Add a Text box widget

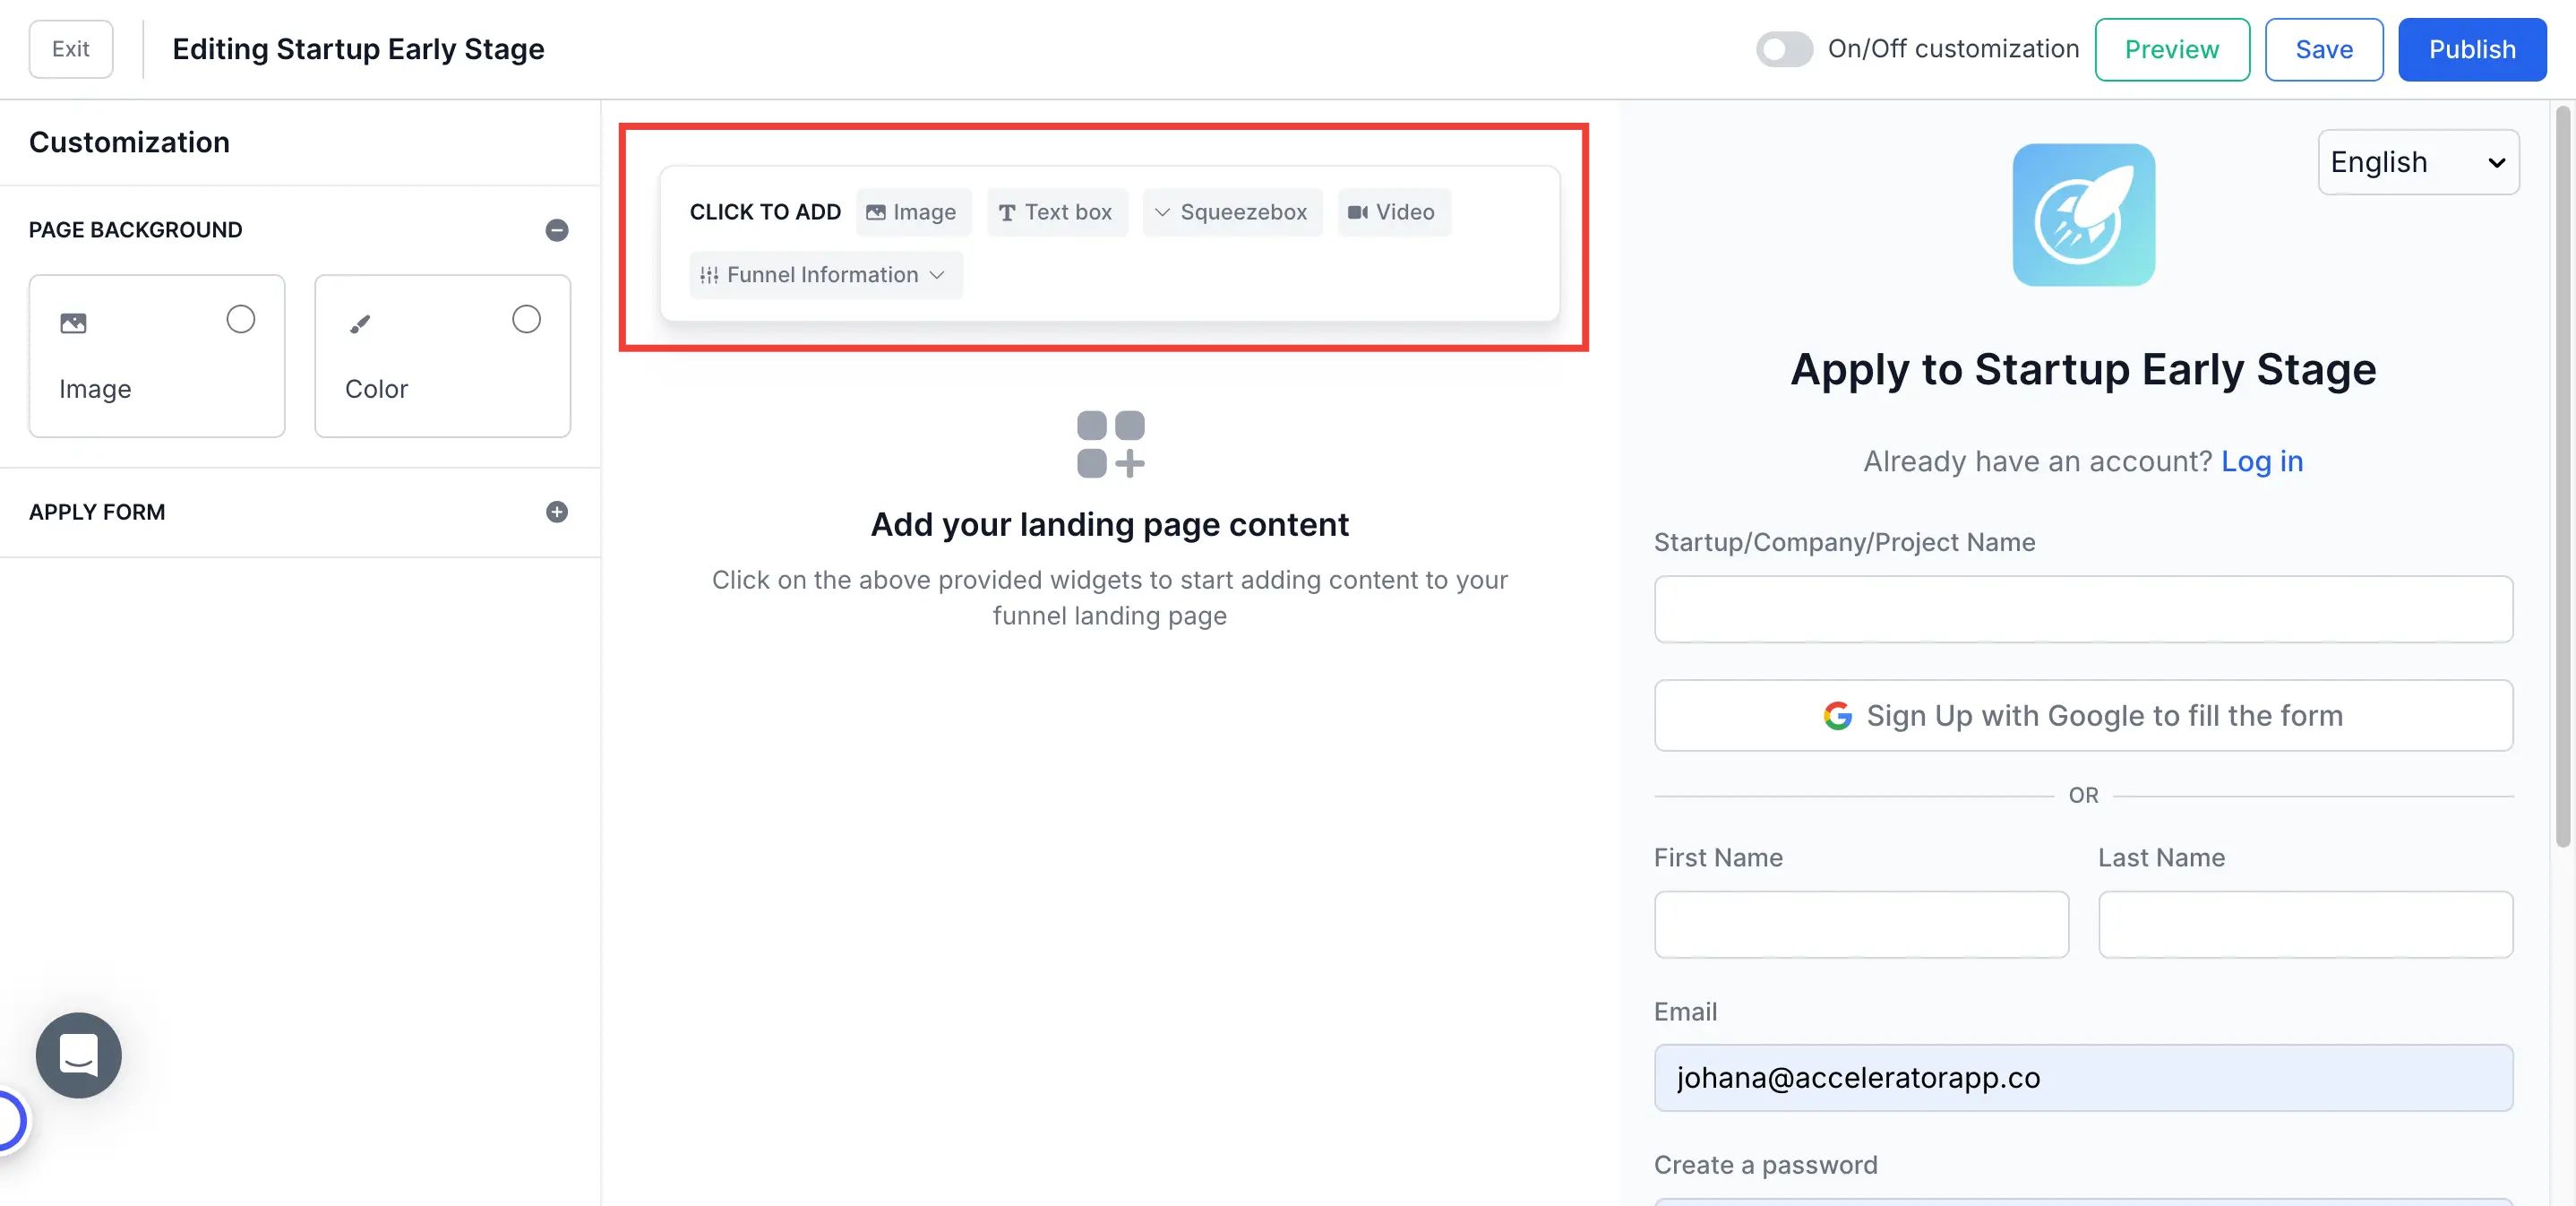(x=1056, y=212)
